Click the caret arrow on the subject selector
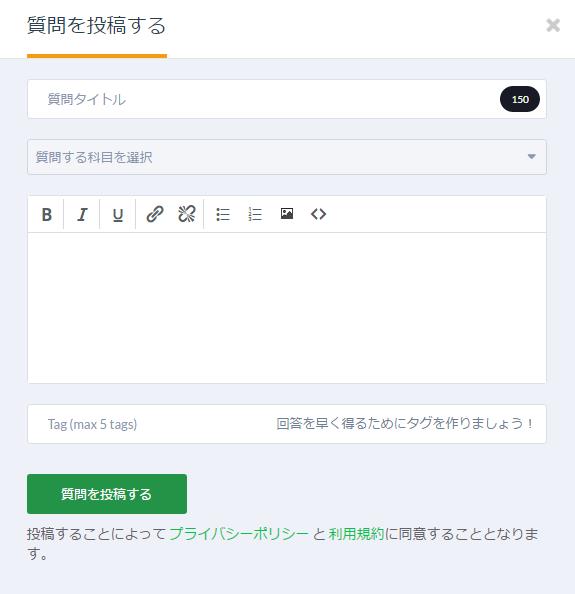Viewport: 575px width, 594px height. (531, 156)
